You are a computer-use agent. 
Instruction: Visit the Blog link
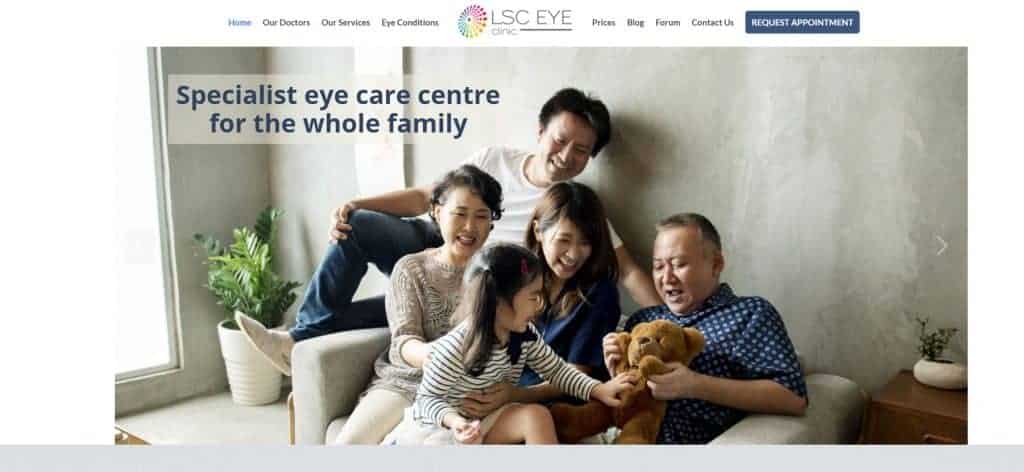click(x=635, y=22)
